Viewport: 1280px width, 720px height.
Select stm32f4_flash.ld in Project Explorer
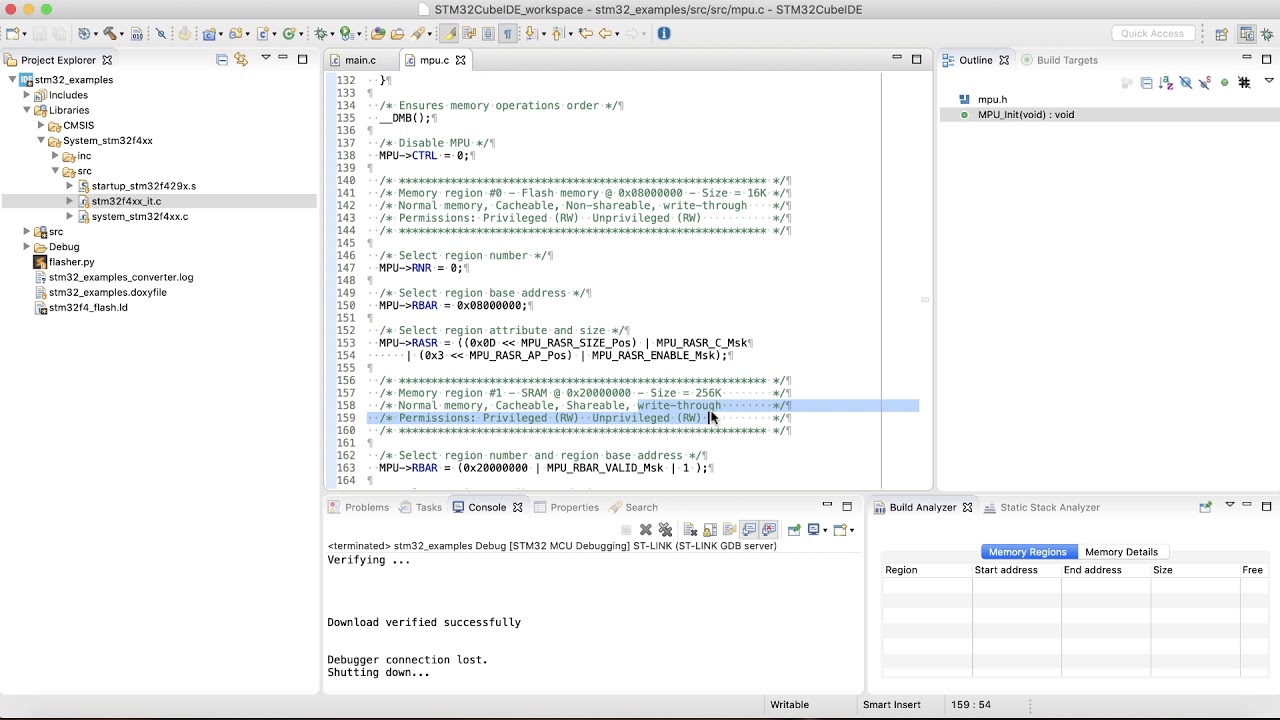[88, 308]
